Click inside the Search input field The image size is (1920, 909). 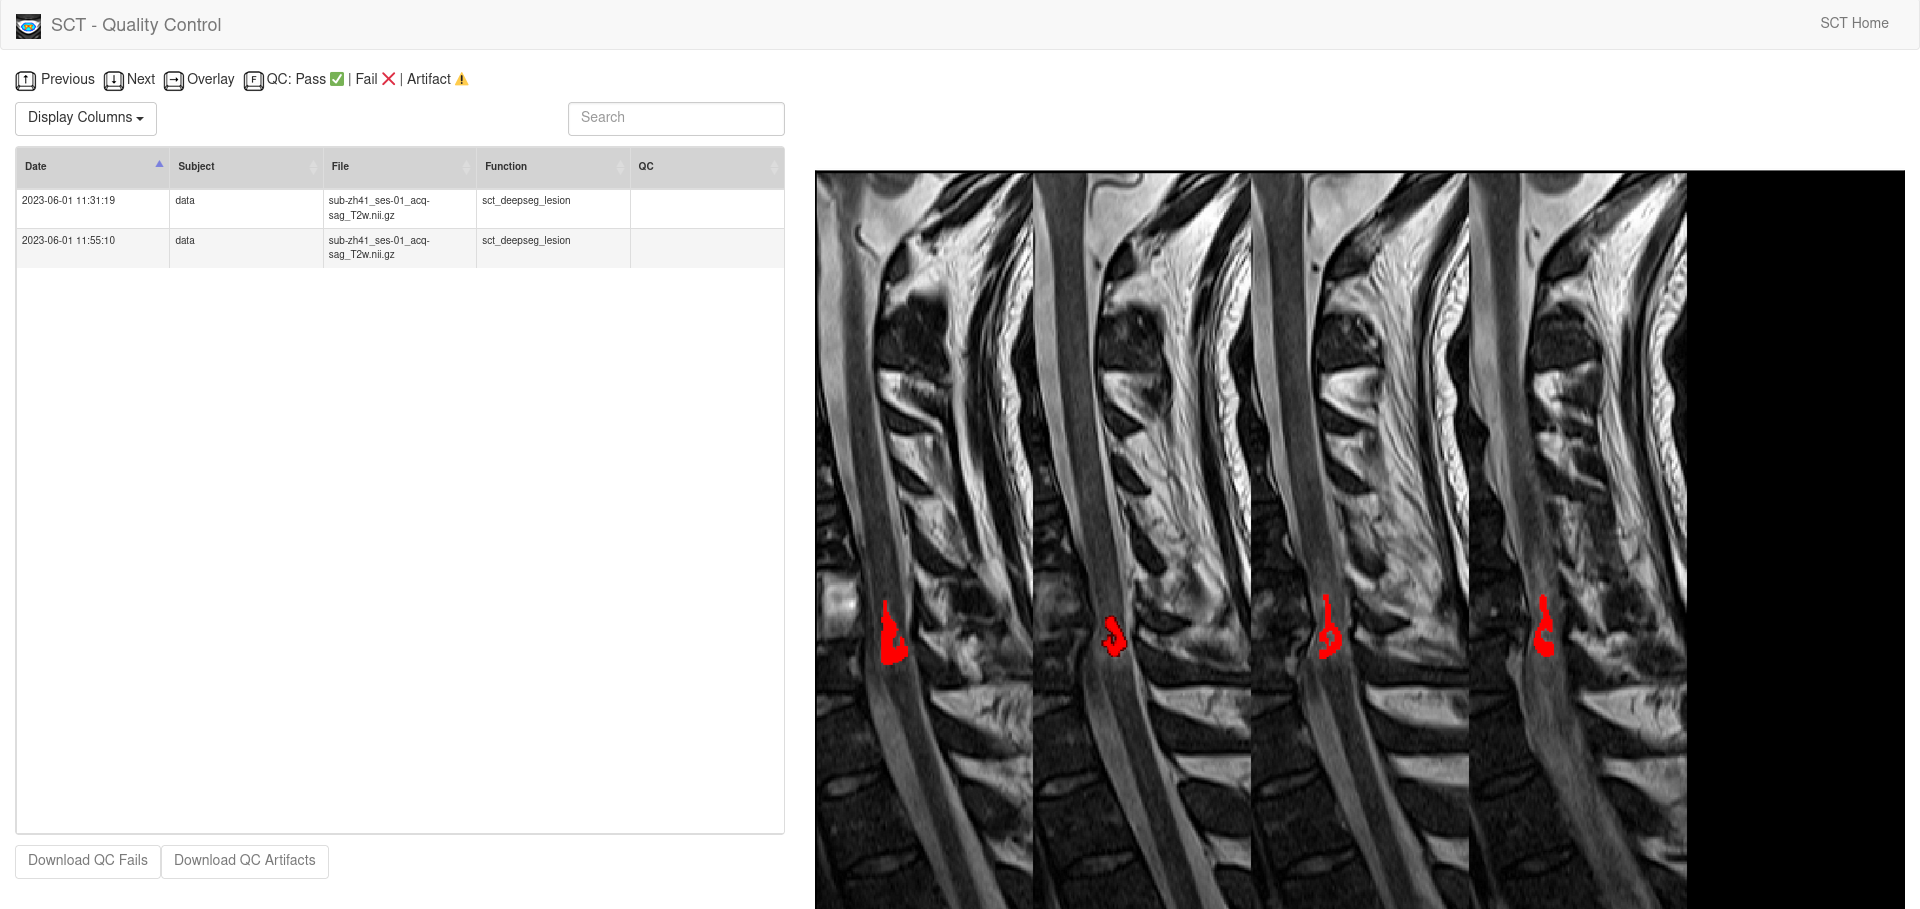coord(676,118)
